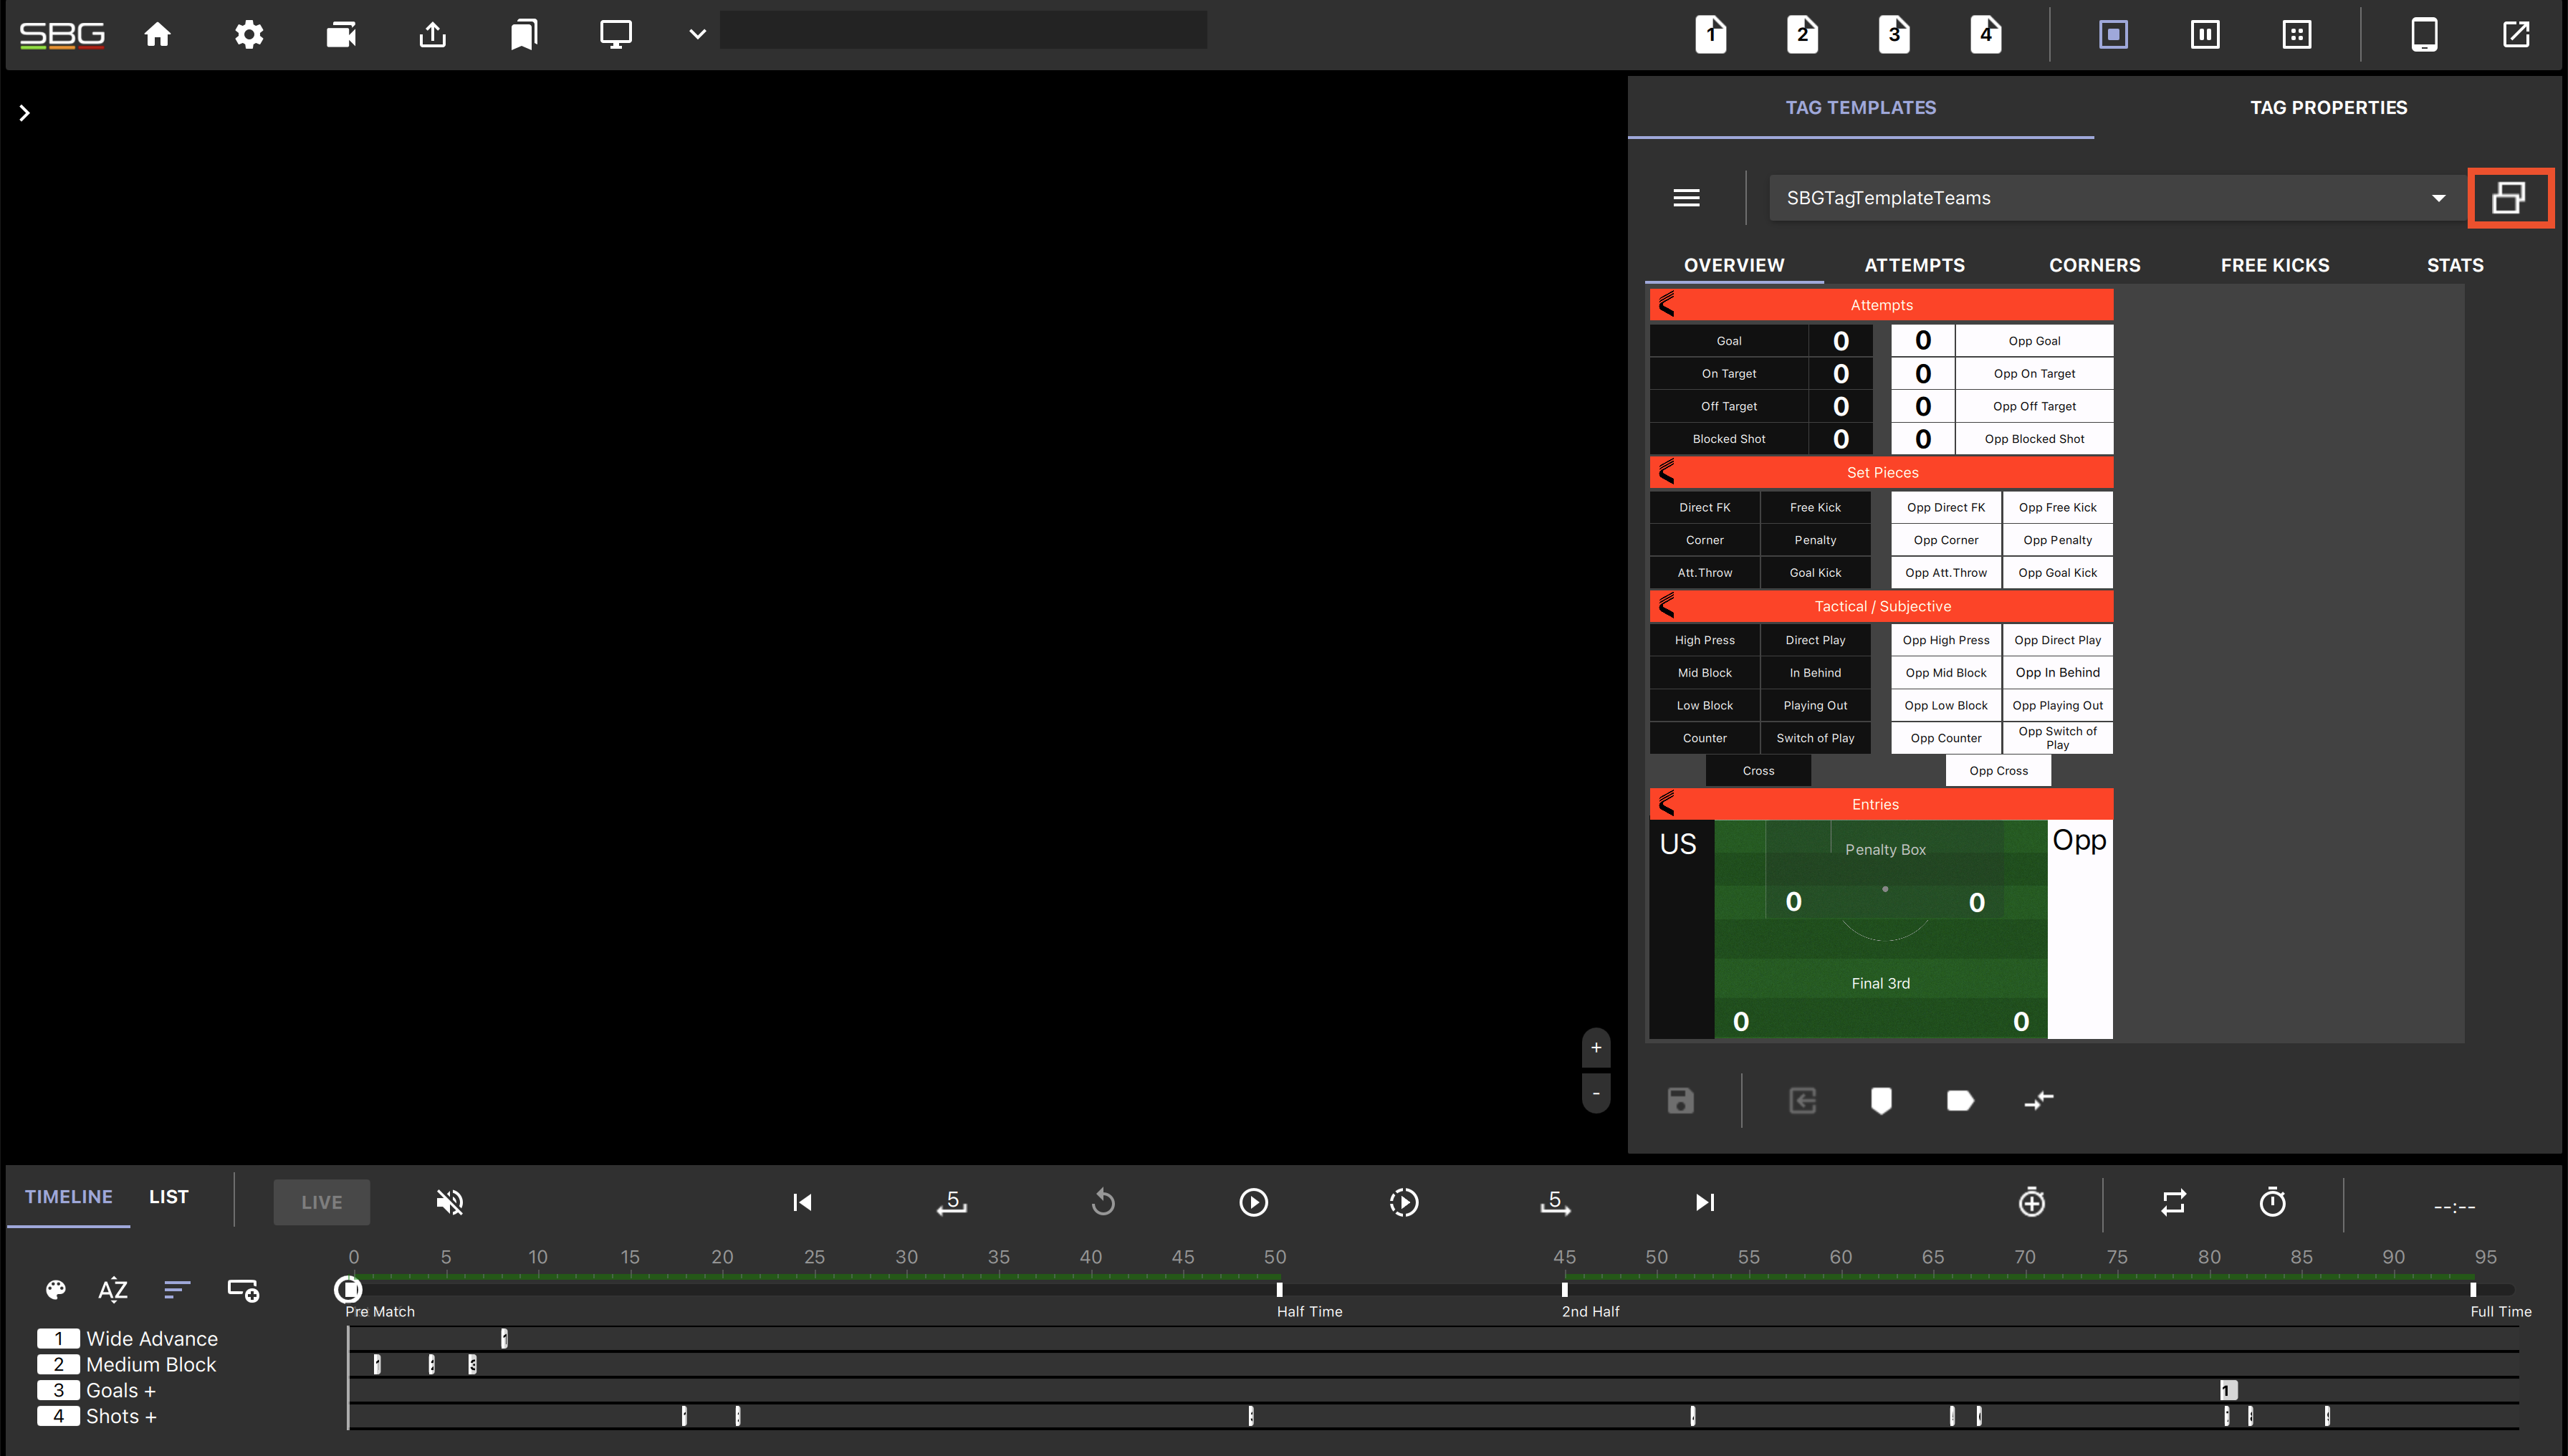This screenshot has width=2568, height=1456.
Task: Click the save disk icon below the tag panel
Action: pos(1680,1100)
